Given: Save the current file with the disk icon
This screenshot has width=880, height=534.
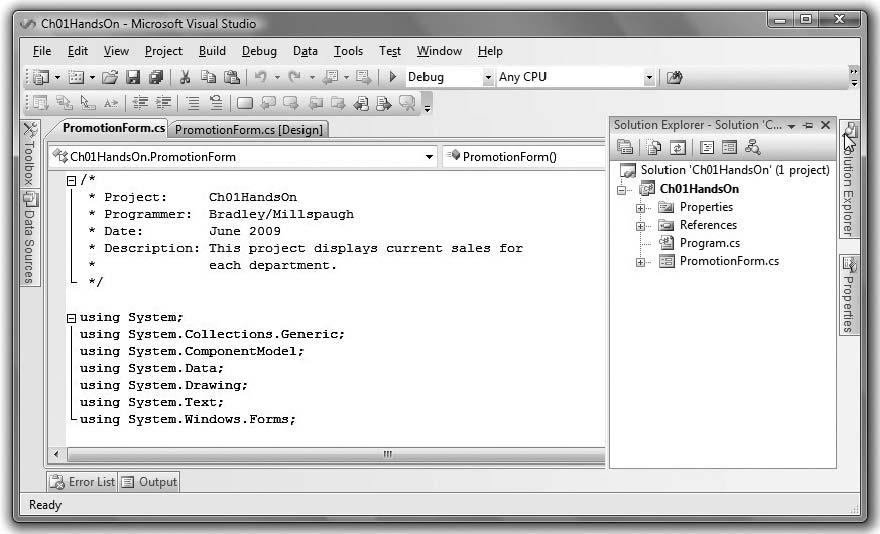Looking at the screenshot, I should click(133, 77).
